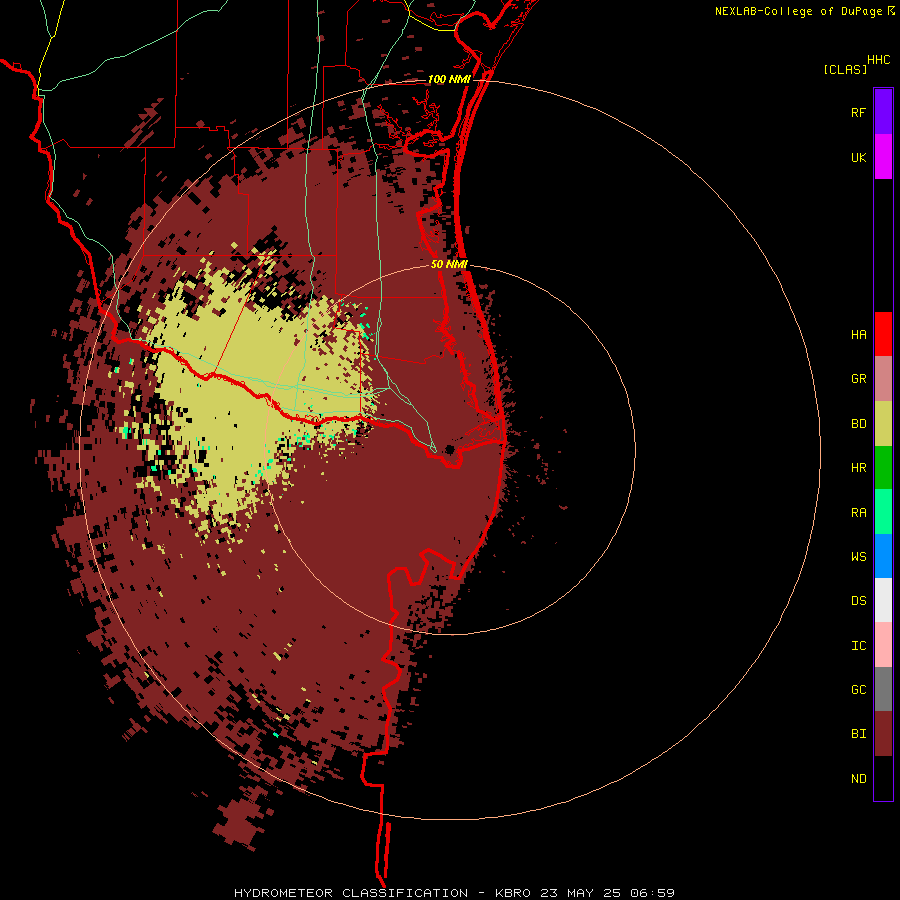This screenshot has width=900, height=900.
Task: Click the BD legend label
Action: pyautogui.click(x=858, y=424)
